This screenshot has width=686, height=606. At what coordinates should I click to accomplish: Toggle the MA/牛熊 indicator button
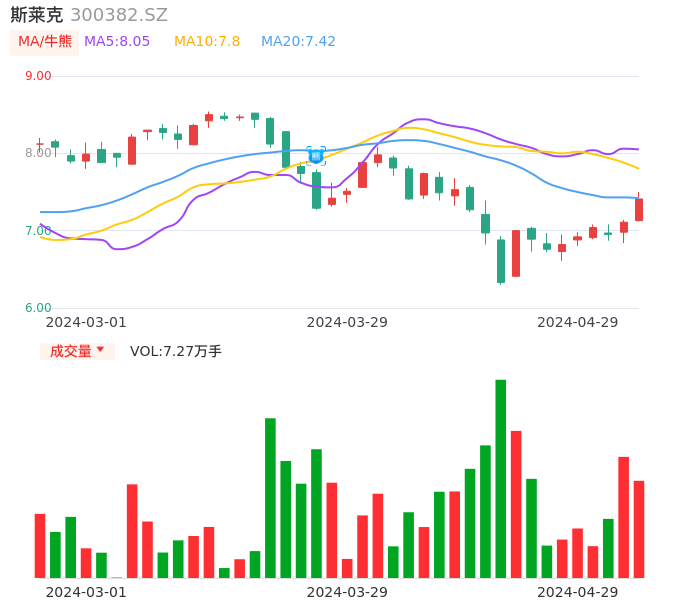(x=45, y=42)
